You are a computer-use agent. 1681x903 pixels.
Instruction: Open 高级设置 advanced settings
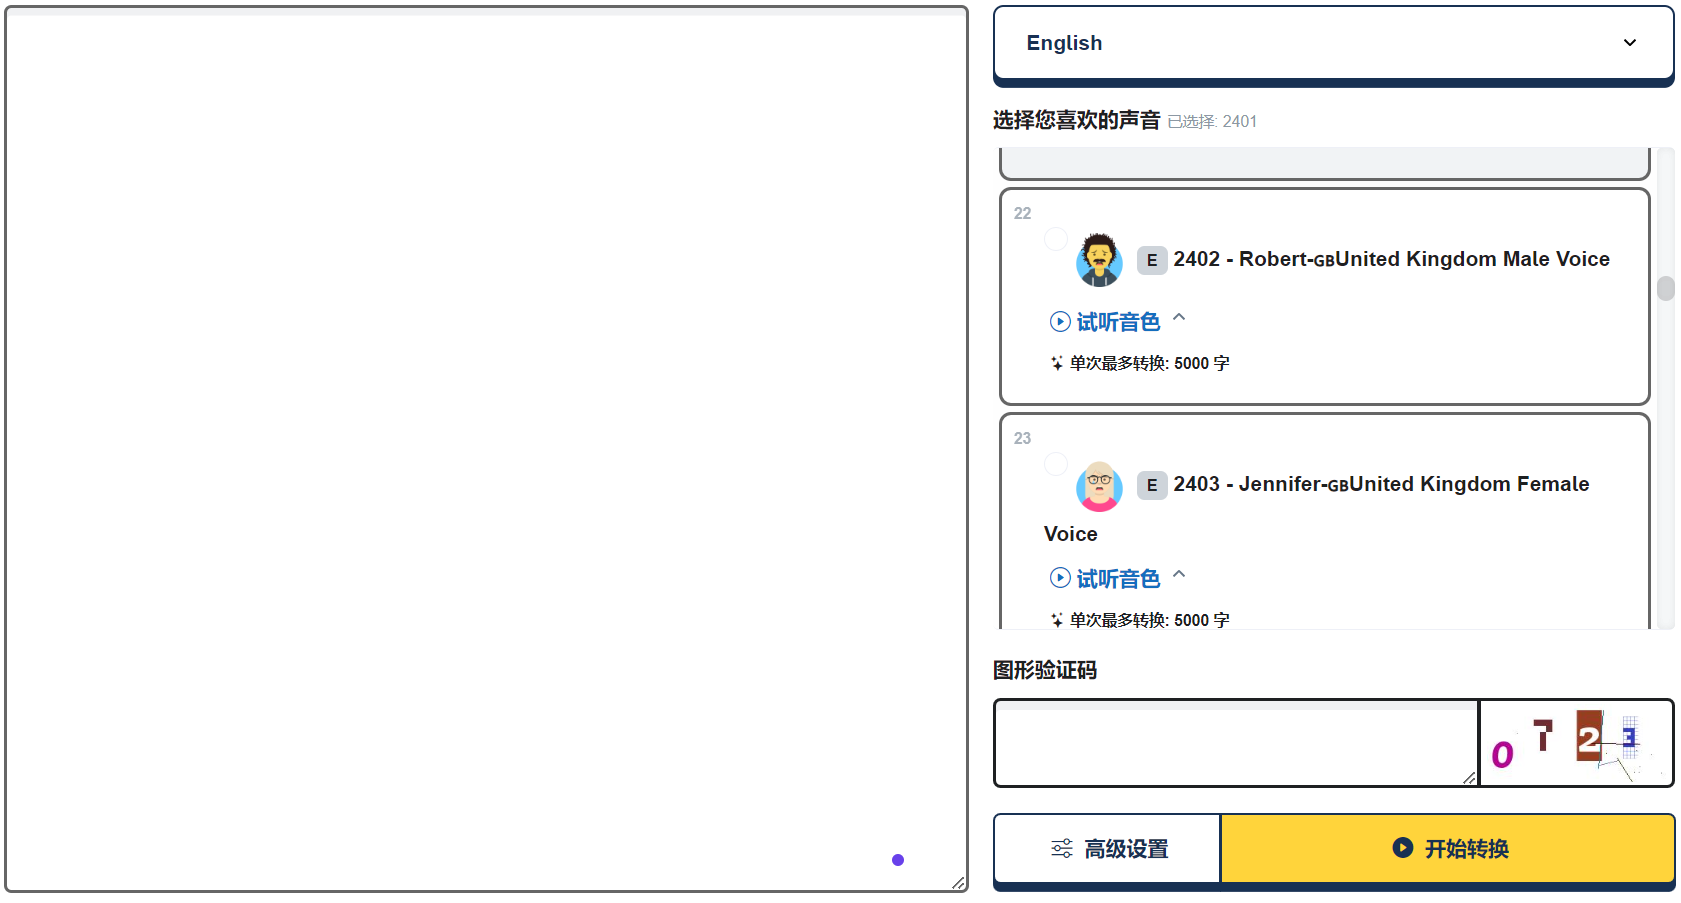[x=1107, y=849]
